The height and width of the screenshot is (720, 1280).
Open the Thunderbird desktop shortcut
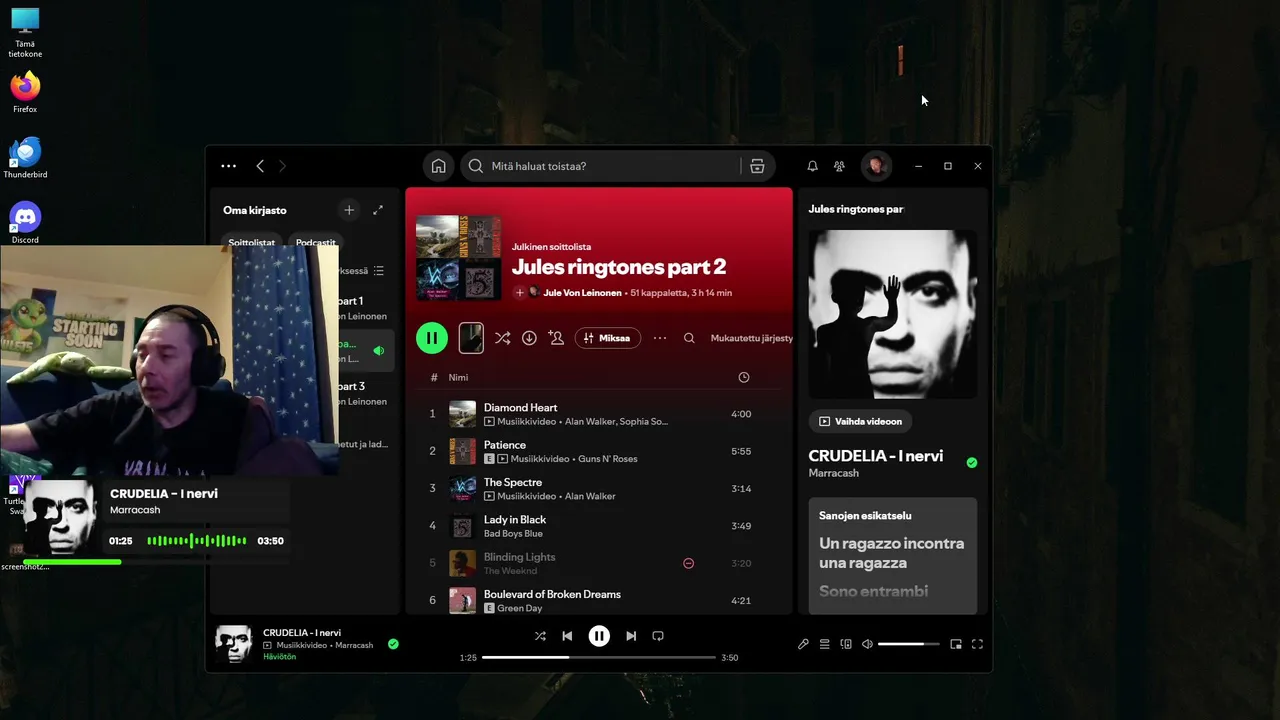click(x=25, y=158)
